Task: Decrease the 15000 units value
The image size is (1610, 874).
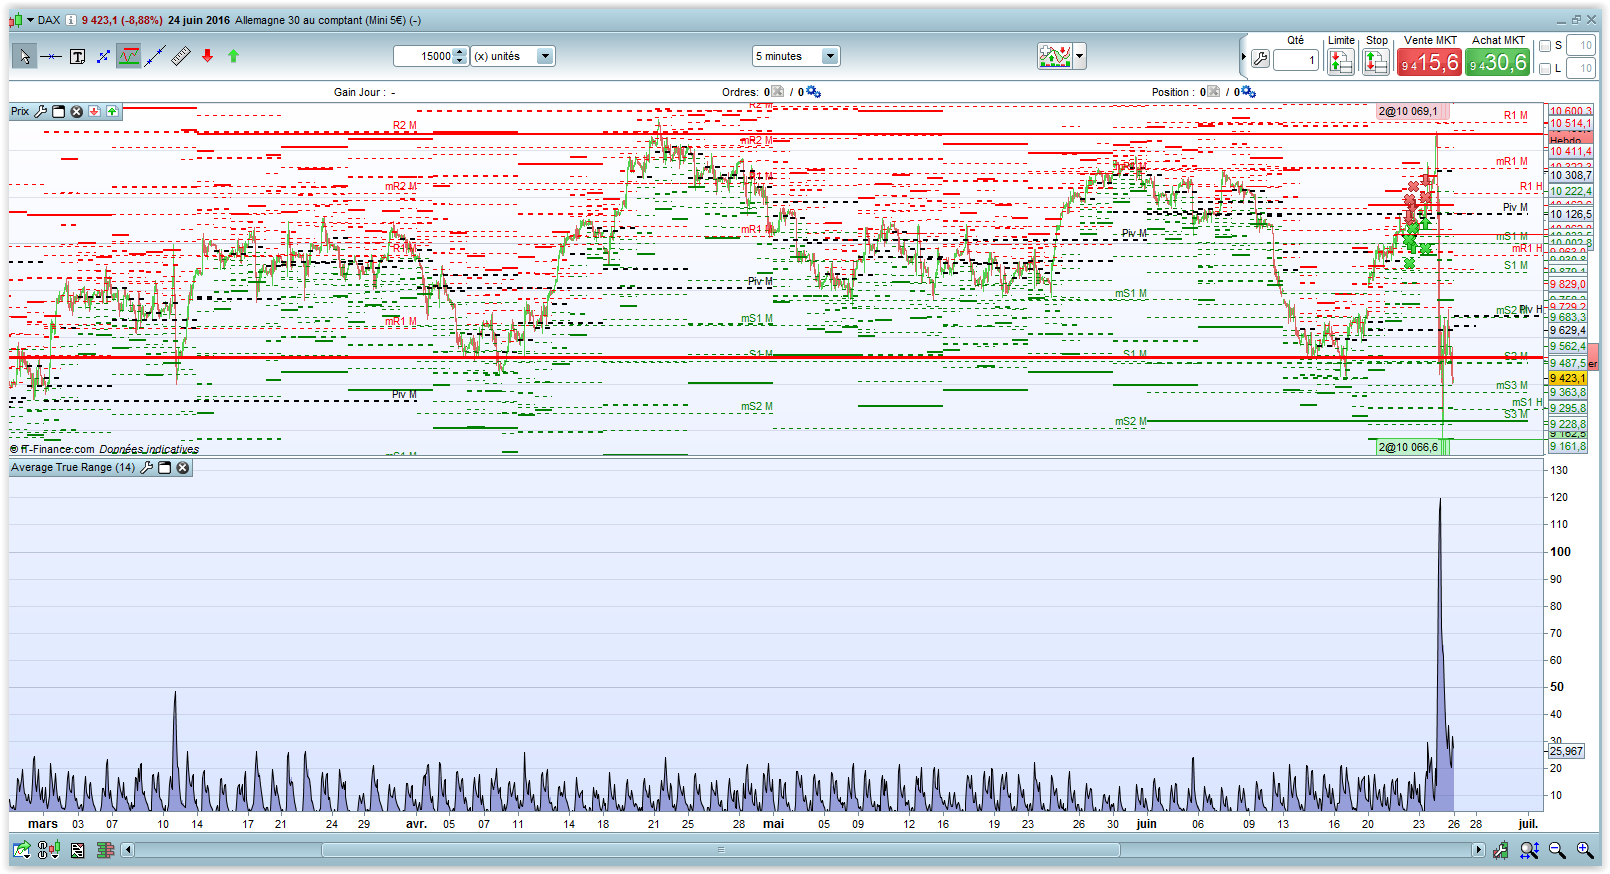Action: coord(460,62)
